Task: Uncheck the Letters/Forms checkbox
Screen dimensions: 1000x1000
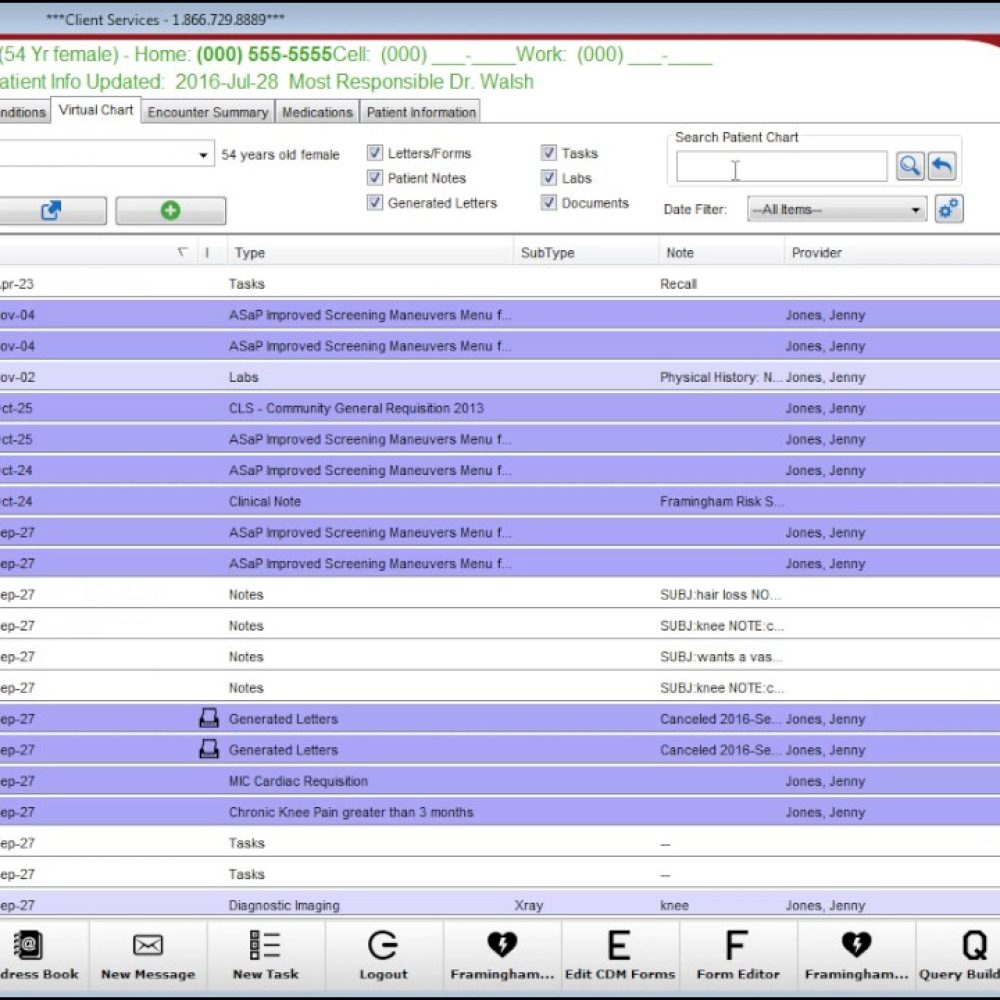Action: [375, 153]
